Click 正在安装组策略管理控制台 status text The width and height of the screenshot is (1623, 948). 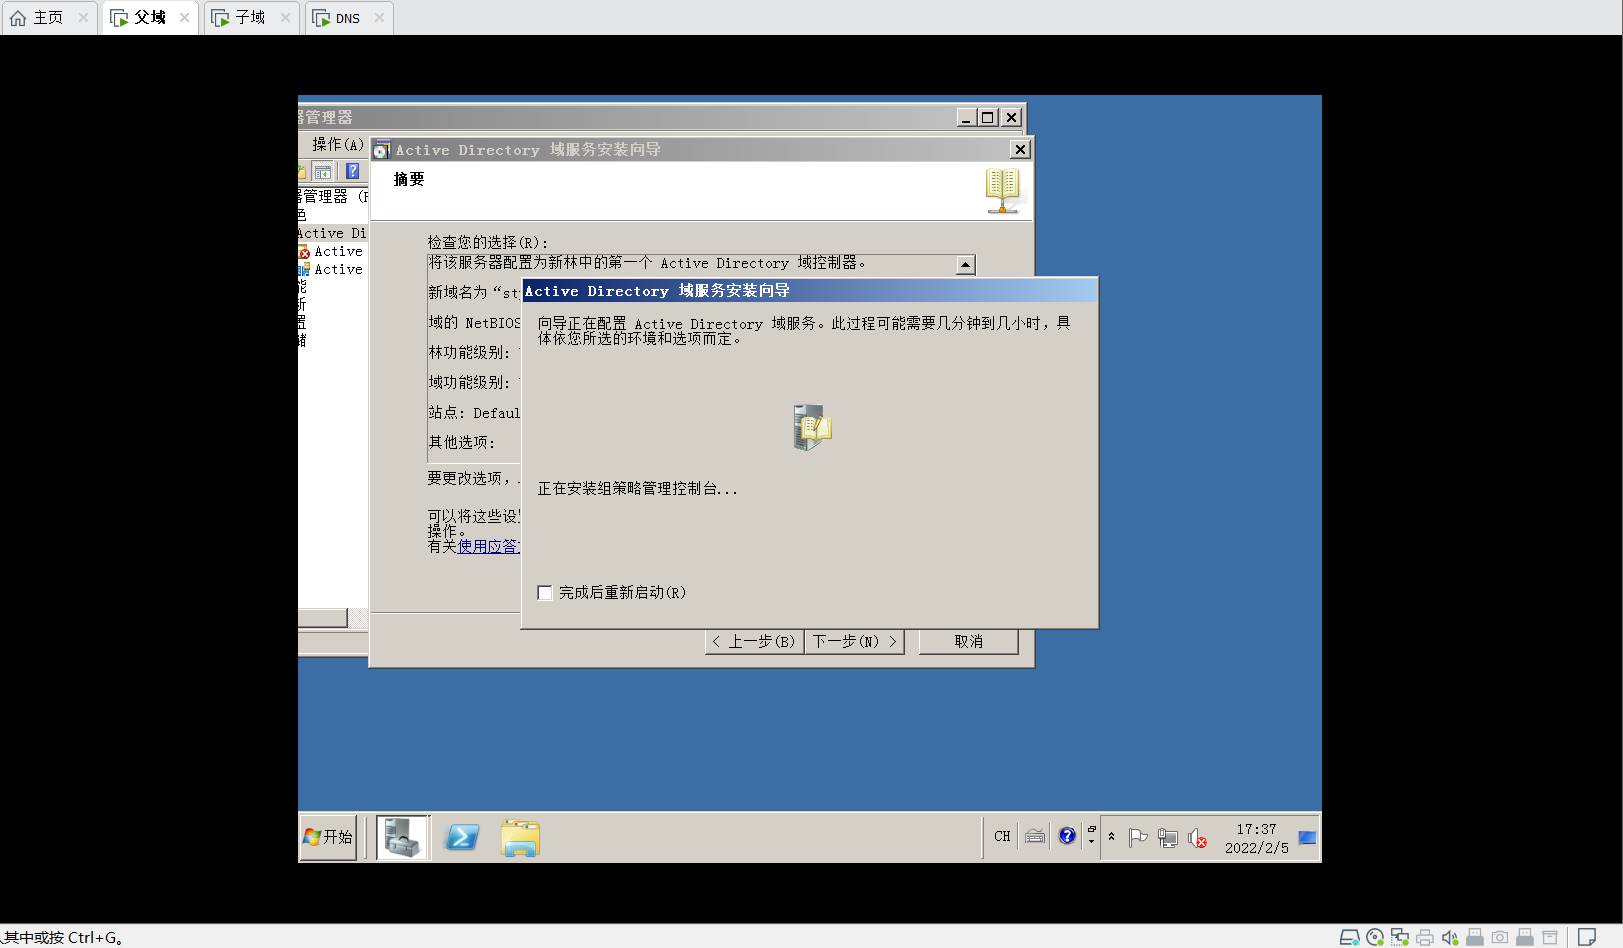[637, 489]
